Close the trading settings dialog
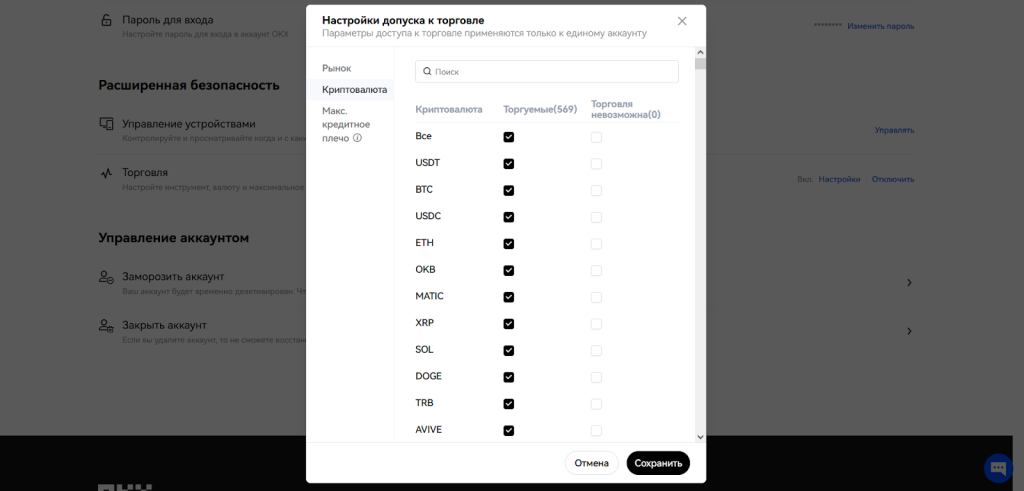This screenshot has height=491, width=1024. (x=682, y=21)
